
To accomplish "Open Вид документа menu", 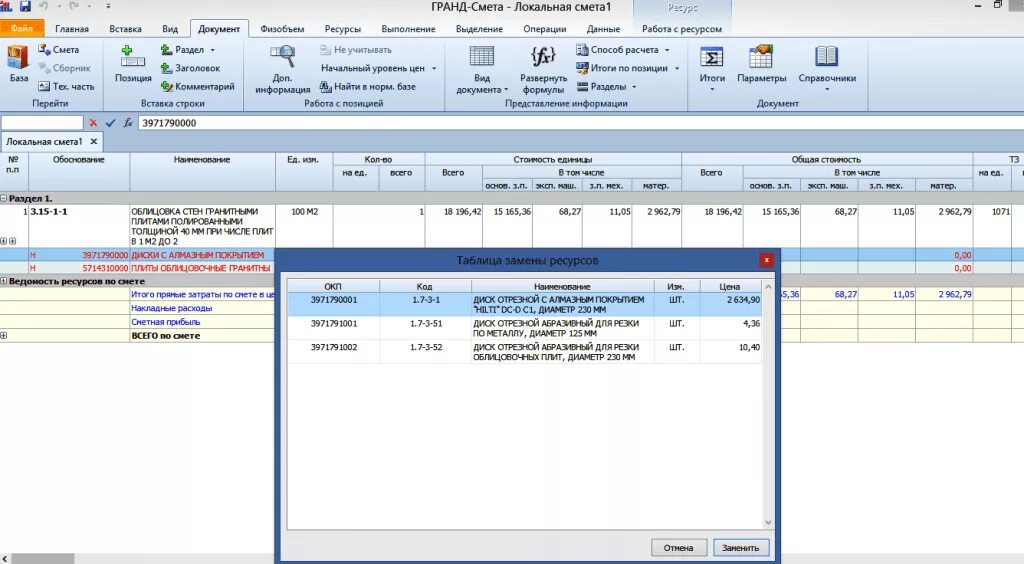I will [481, 69].
